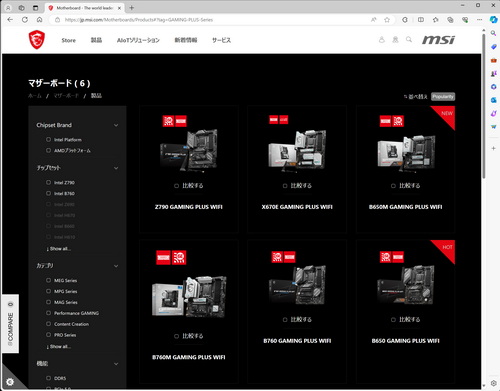Open the Store menu item
The width and height of the screenshot is (500, 391).
coord(69,40)
